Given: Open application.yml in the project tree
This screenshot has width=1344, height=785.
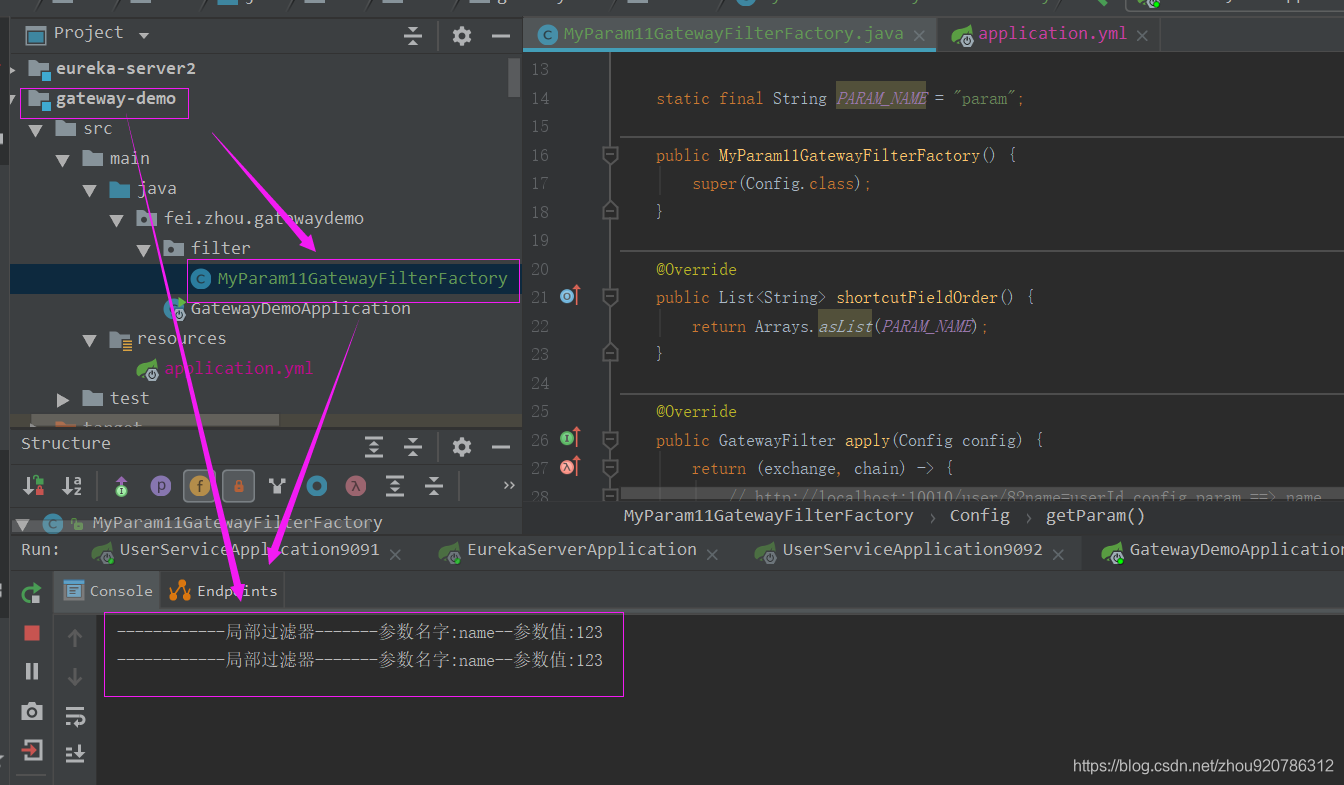Looking at the screenshot, I should (x=239, y=368).
